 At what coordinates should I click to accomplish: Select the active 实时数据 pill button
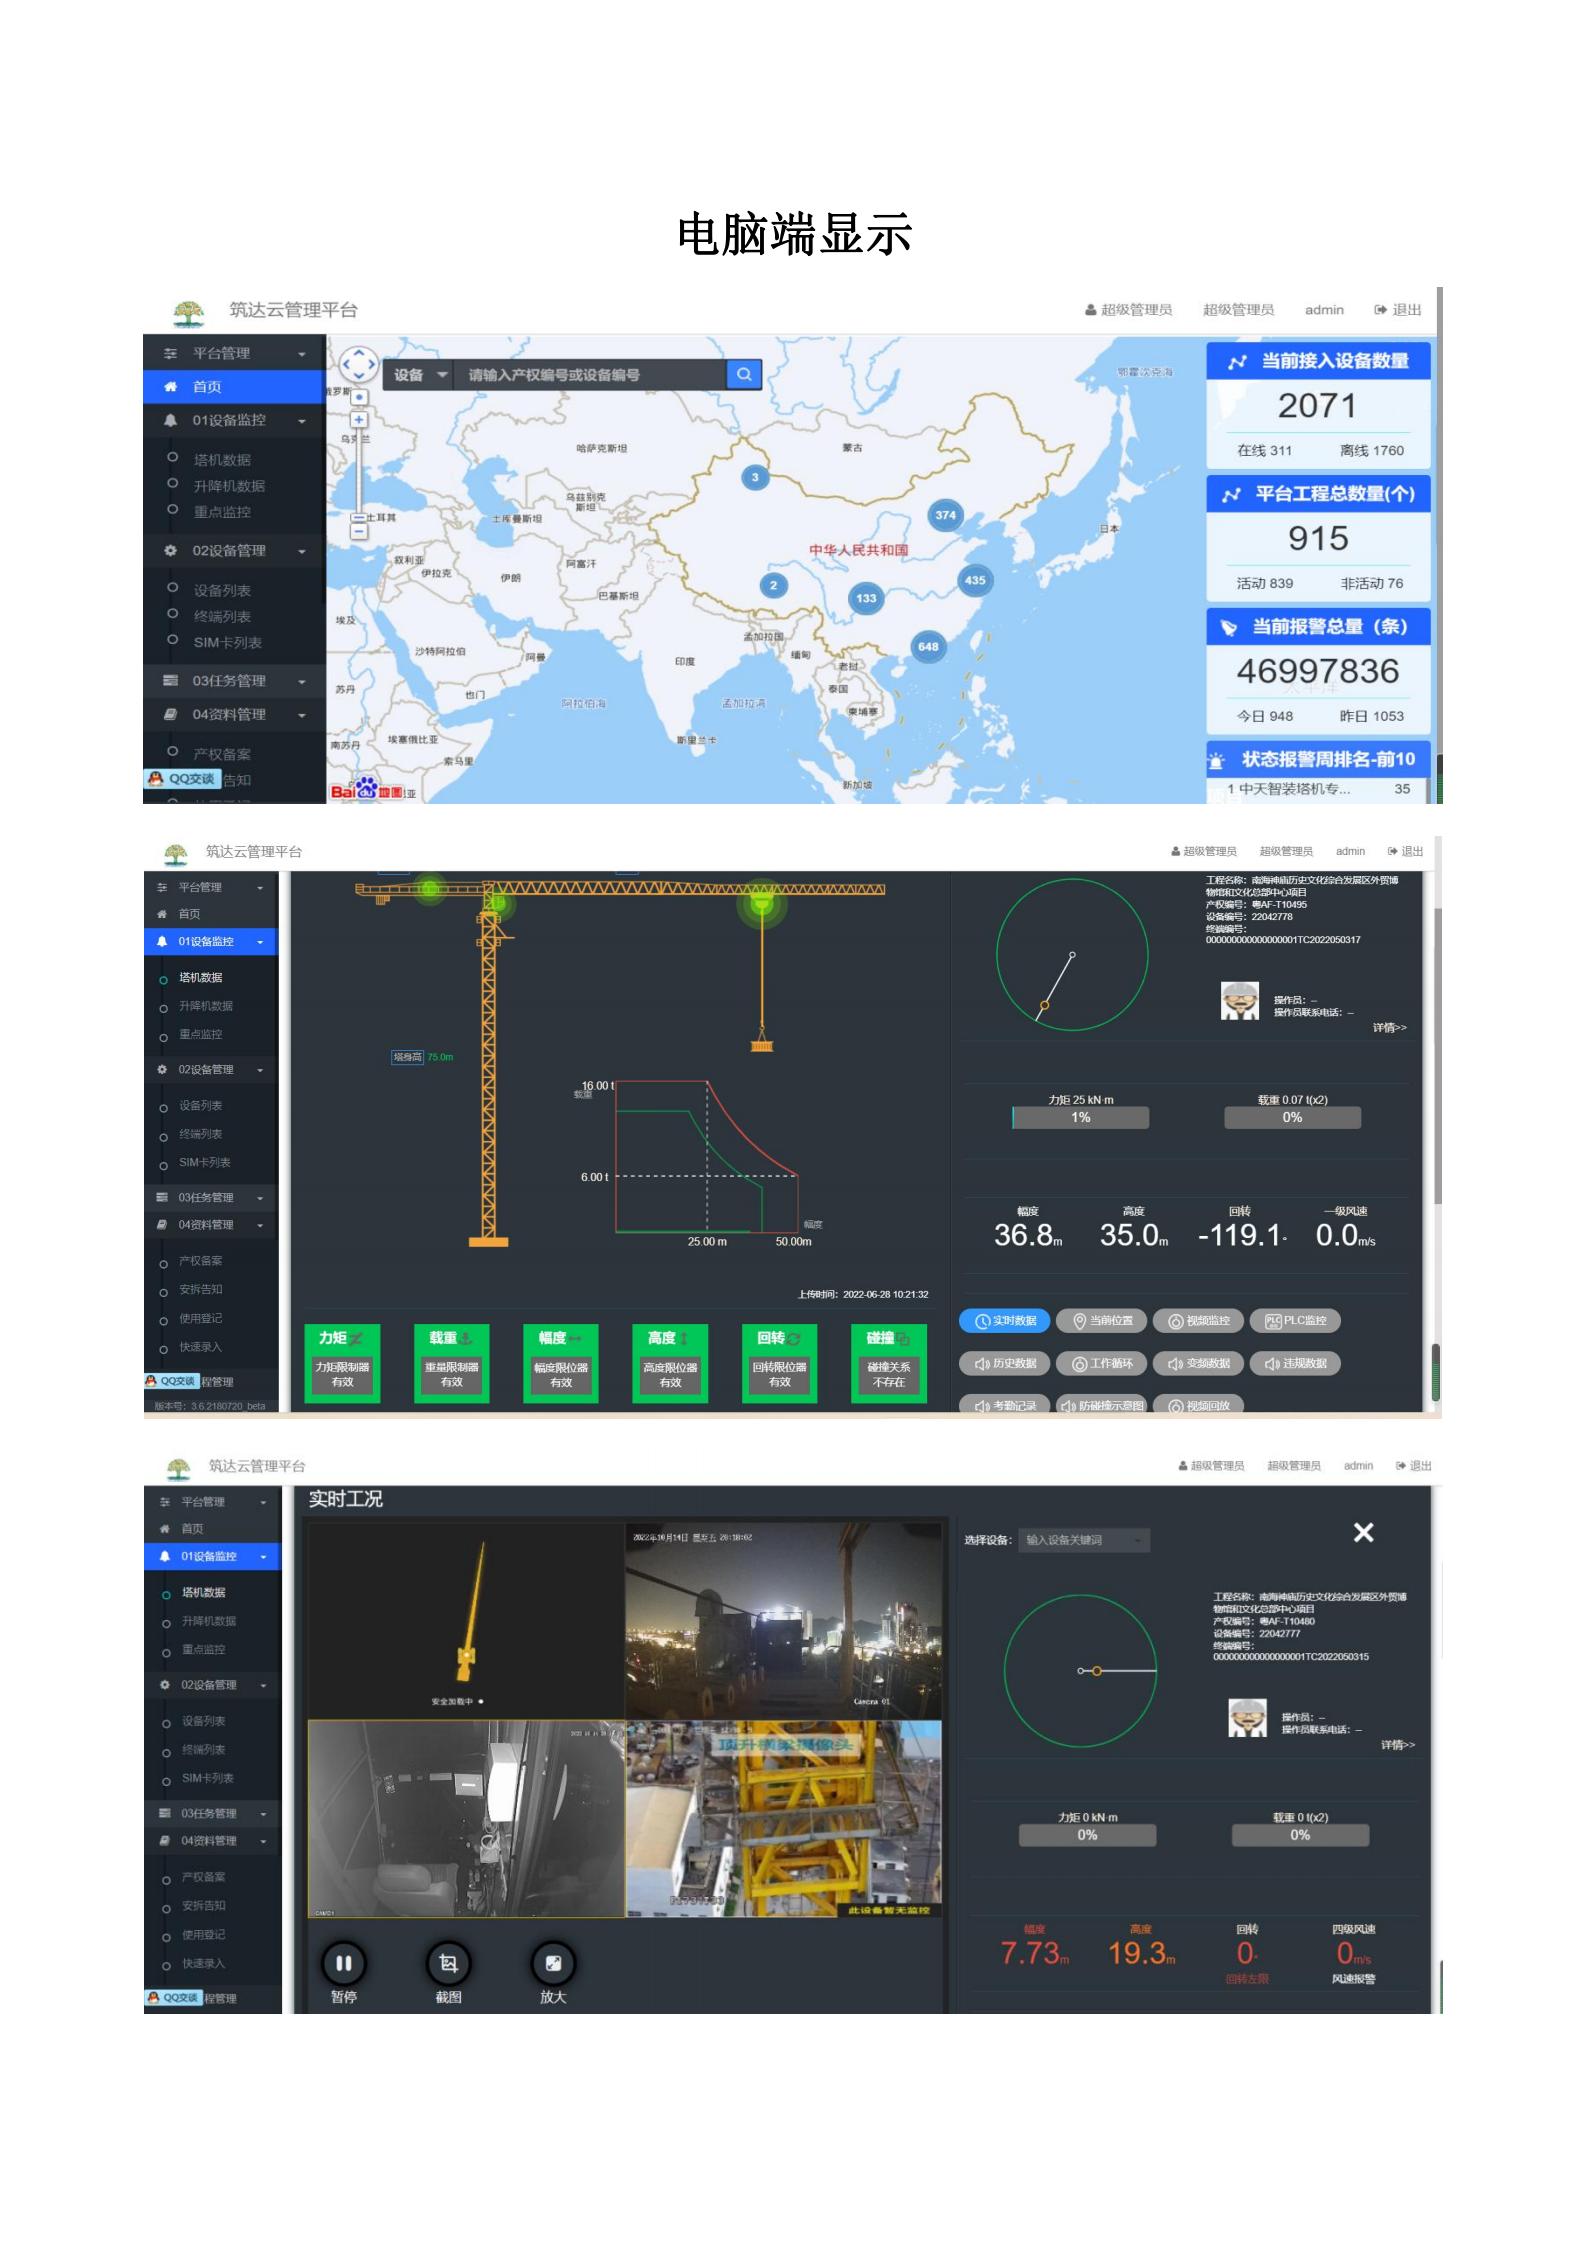[x=1005, y=1321]
